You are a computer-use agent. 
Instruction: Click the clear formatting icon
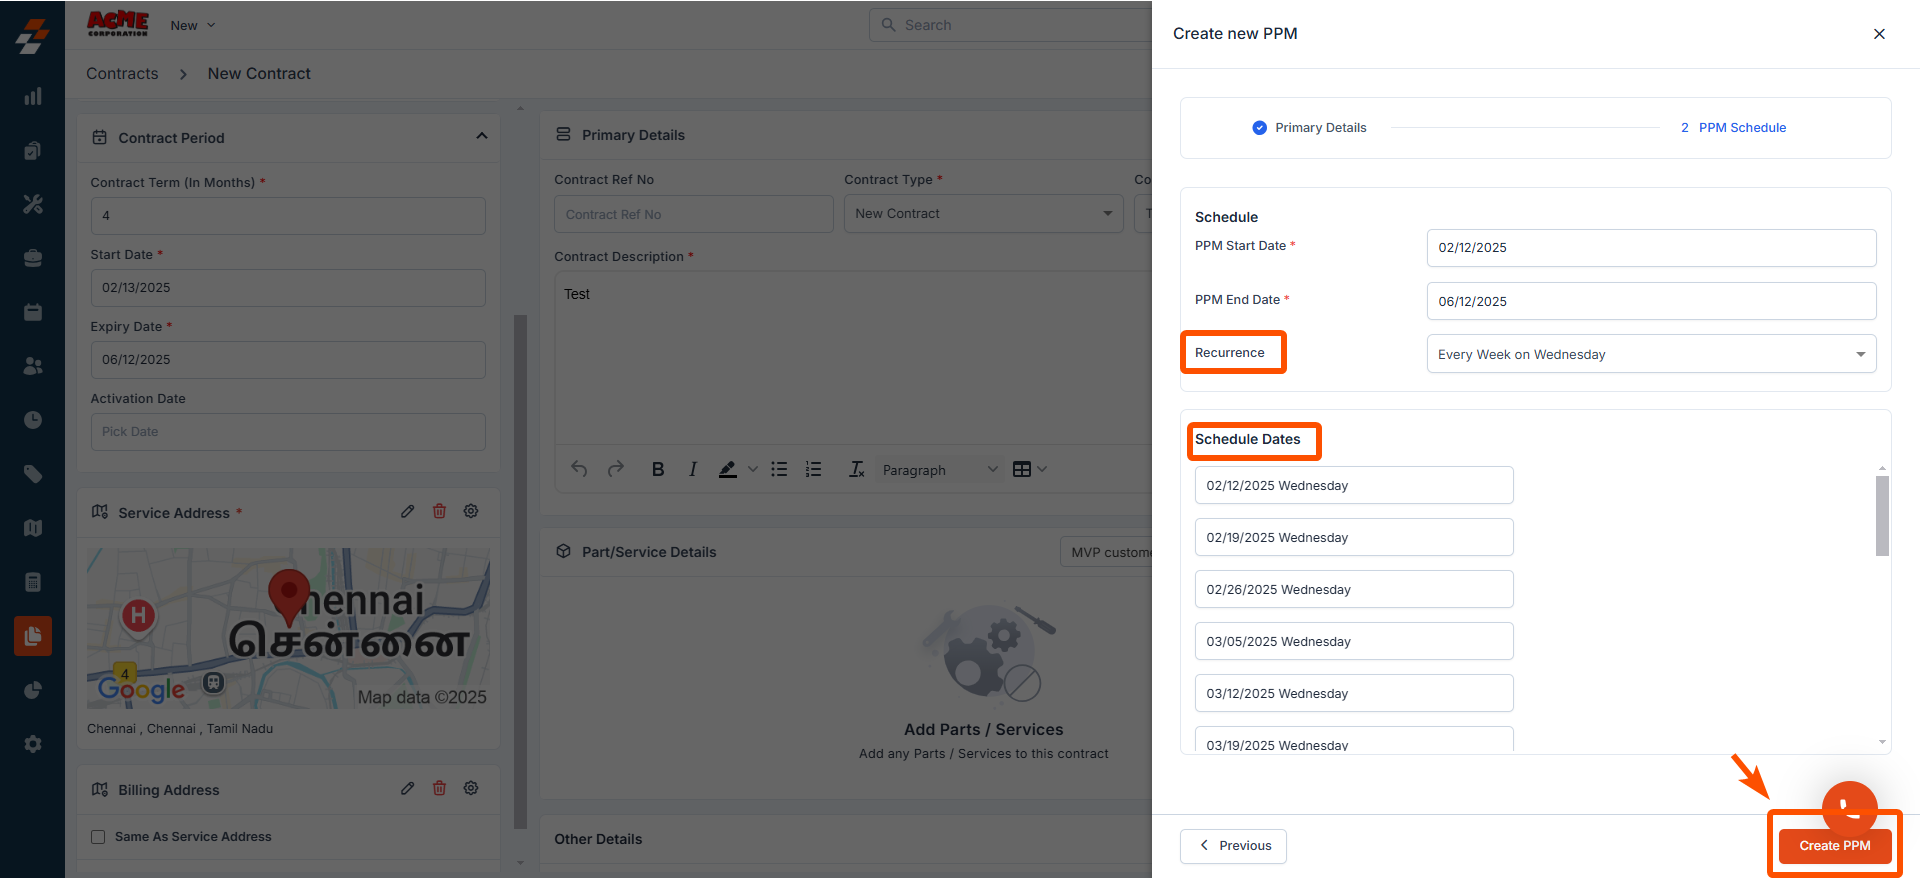pyautogui.click(x=856, y=469)
